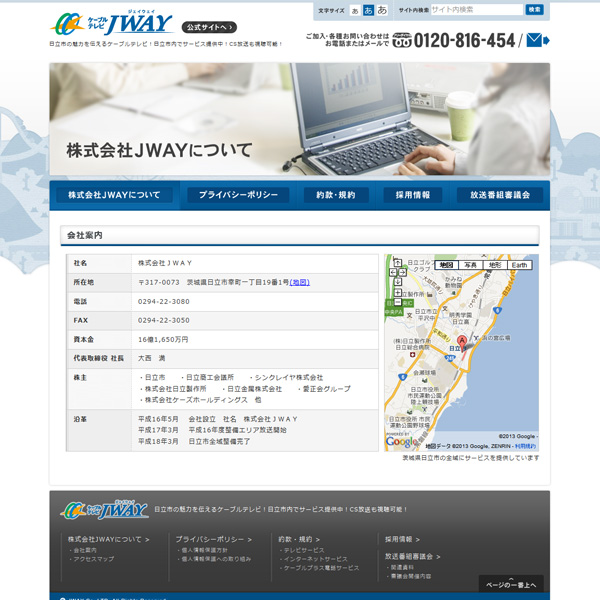Open the 公式サイトへ official site button
The width and height of the screenshot is (600, 600).
click(x=209, y=27)
